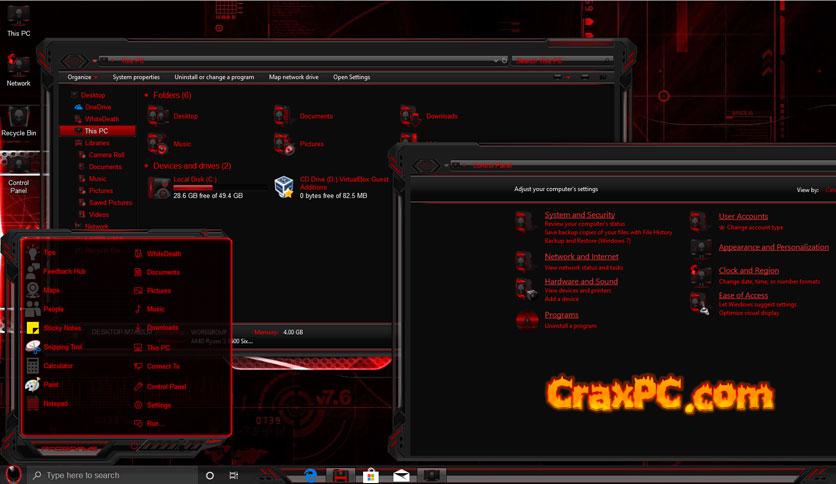Select Camera Roll in navigation pane
The height and width of the screenshot is (484, 836).
[x=102, y=155]
